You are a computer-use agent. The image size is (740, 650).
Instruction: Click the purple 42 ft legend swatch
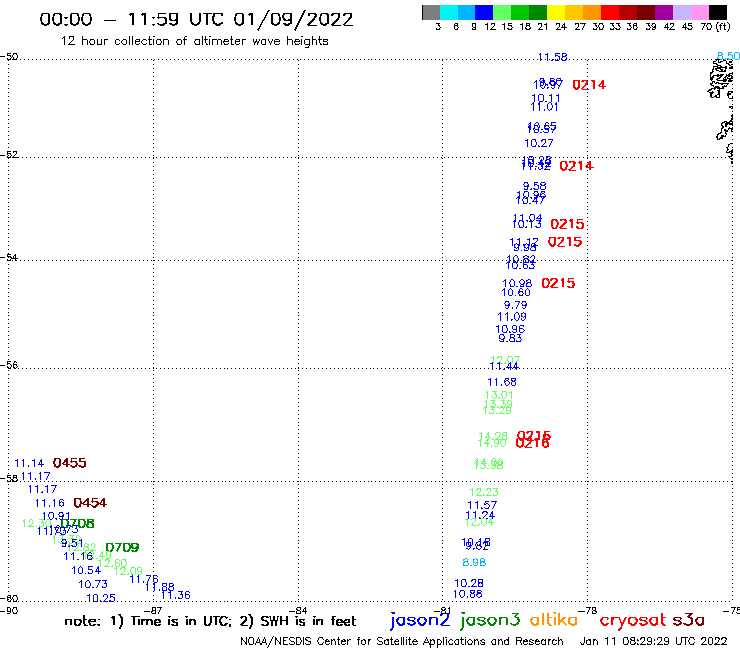click(664, 12)
